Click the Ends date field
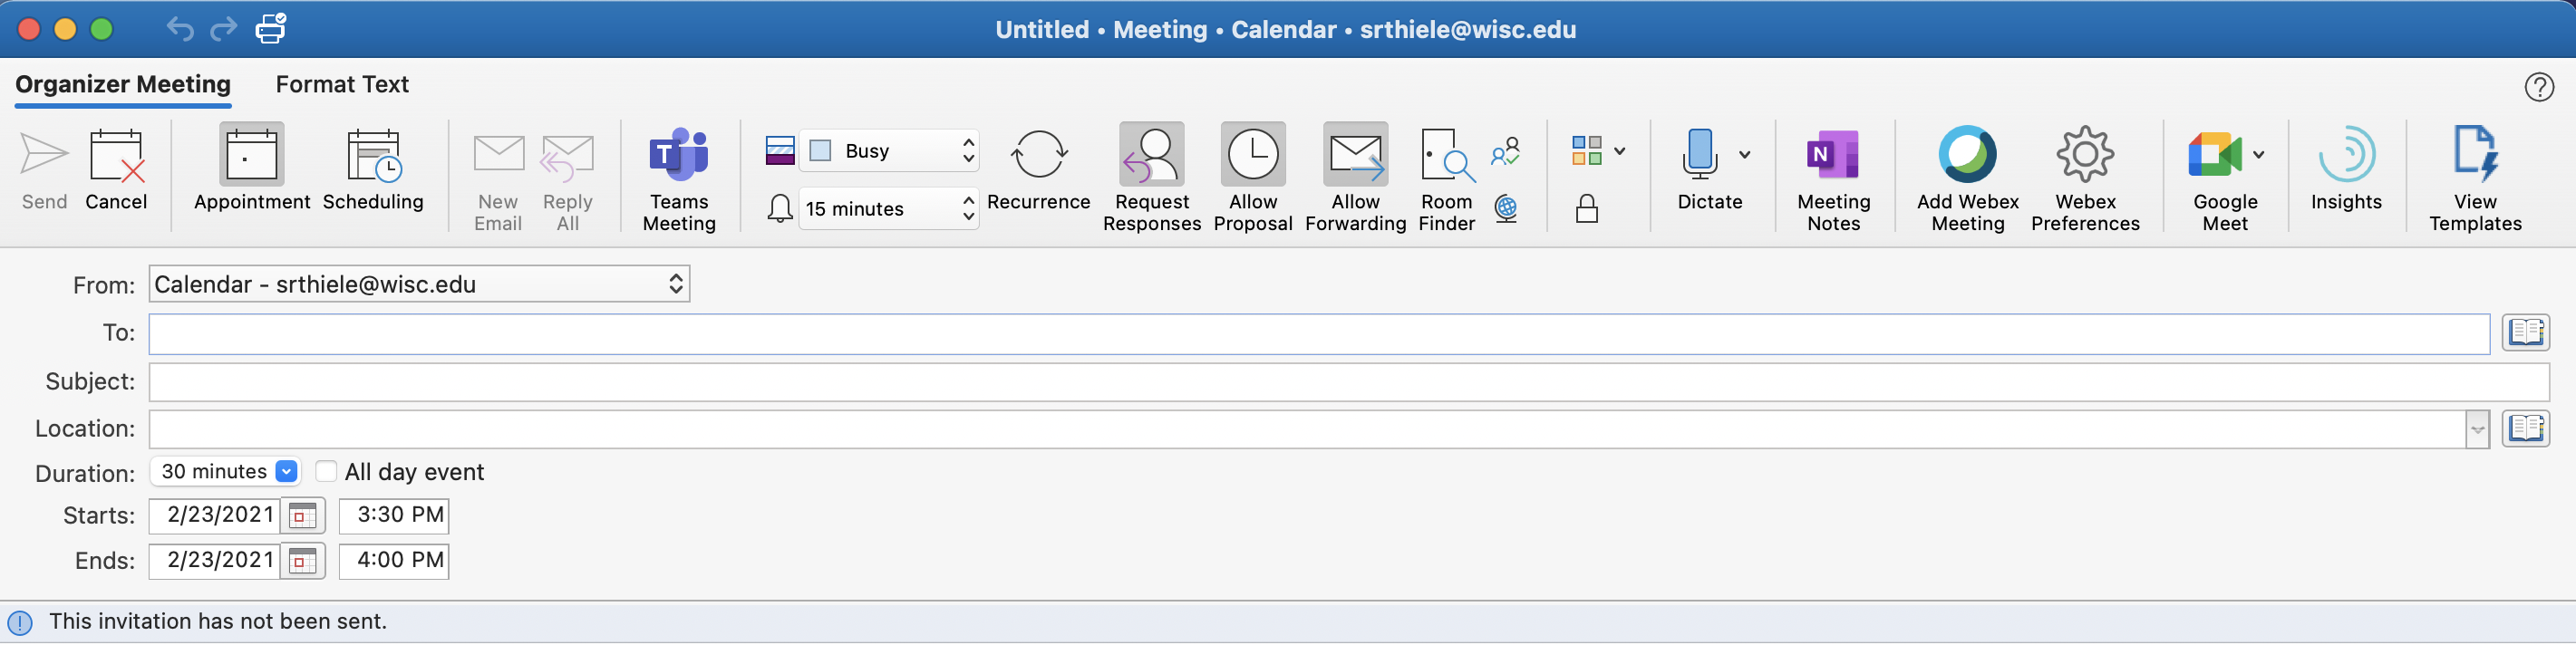The height and width of the screenshot is (645, 2576). (x=215, y=561)
